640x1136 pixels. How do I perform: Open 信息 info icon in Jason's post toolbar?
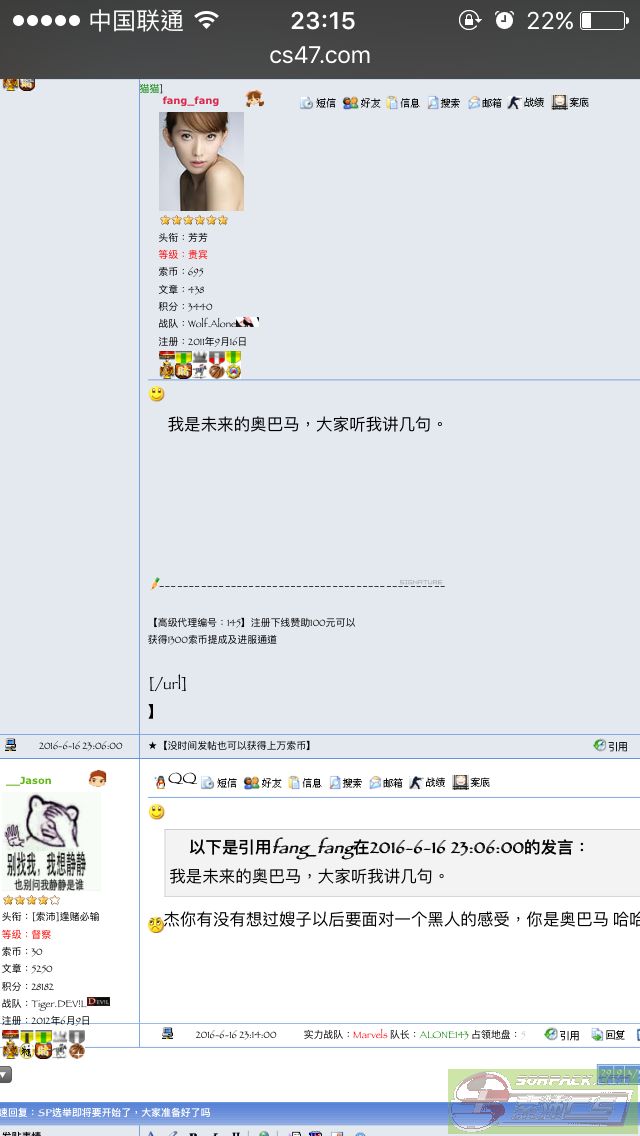click(x=305, y=782)
